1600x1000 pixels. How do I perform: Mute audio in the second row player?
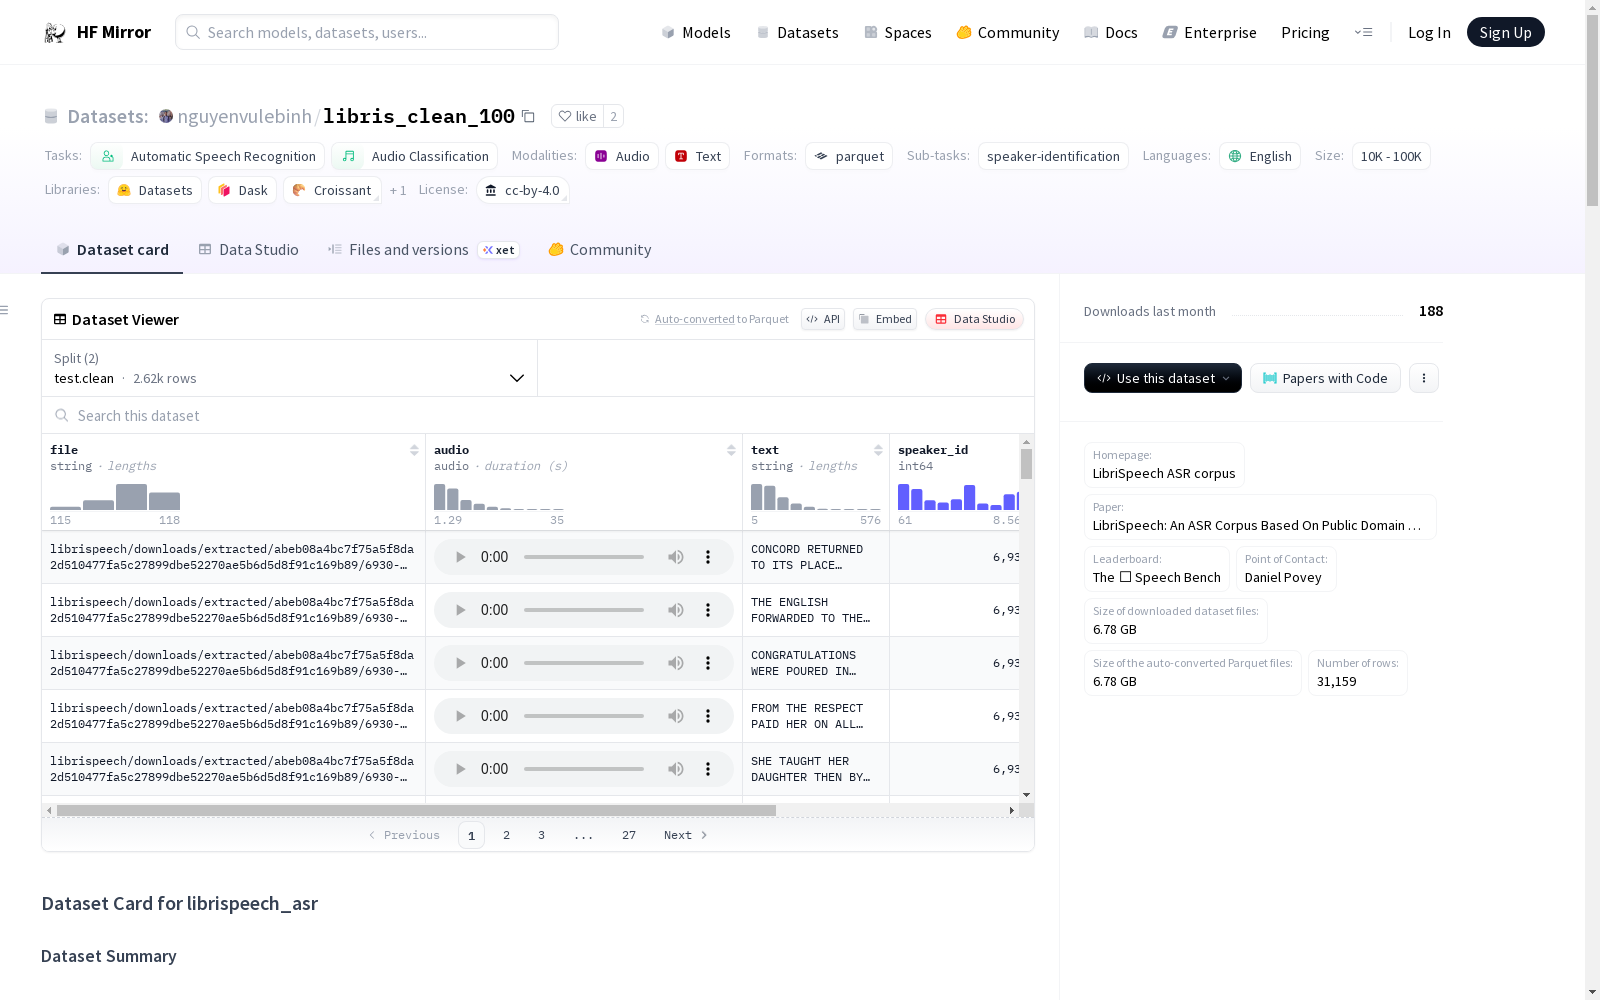pyautogui.click(x=676, y=610)
